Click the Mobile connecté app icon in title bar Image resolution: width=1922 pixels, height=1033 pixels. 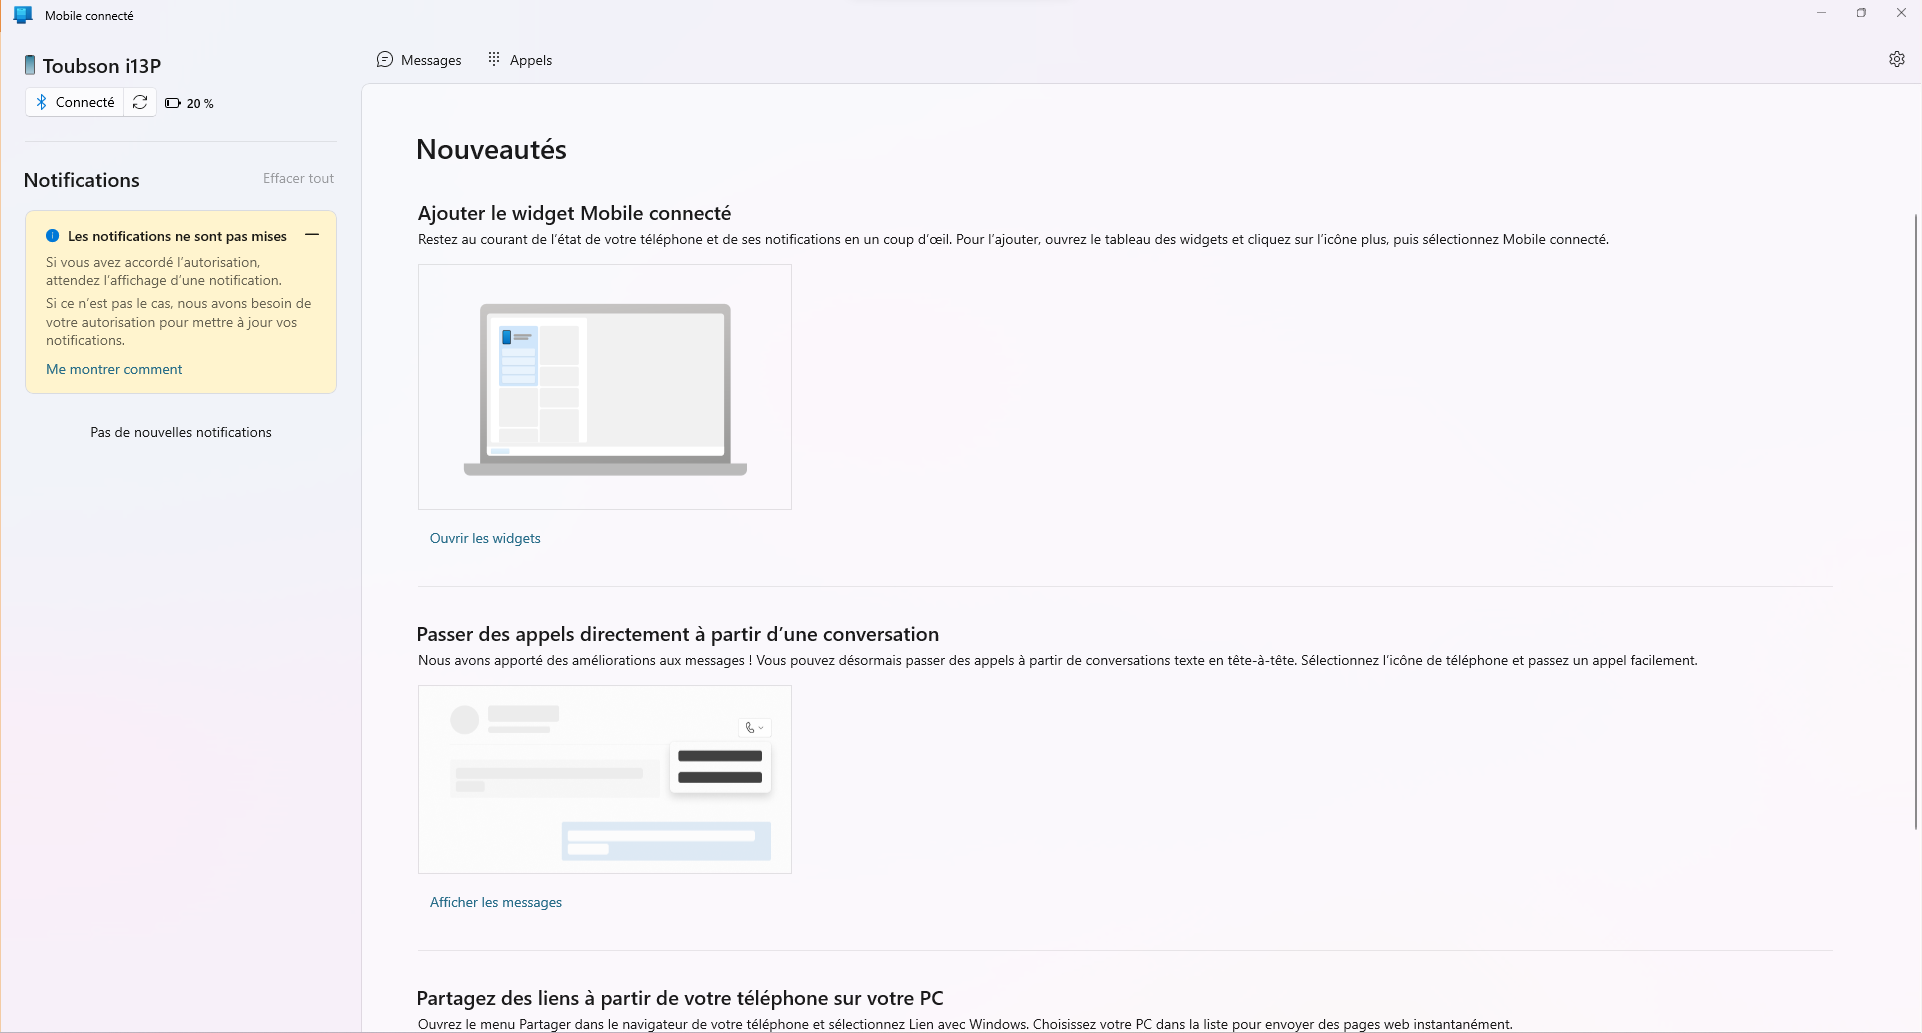click(x=22, y=15)
